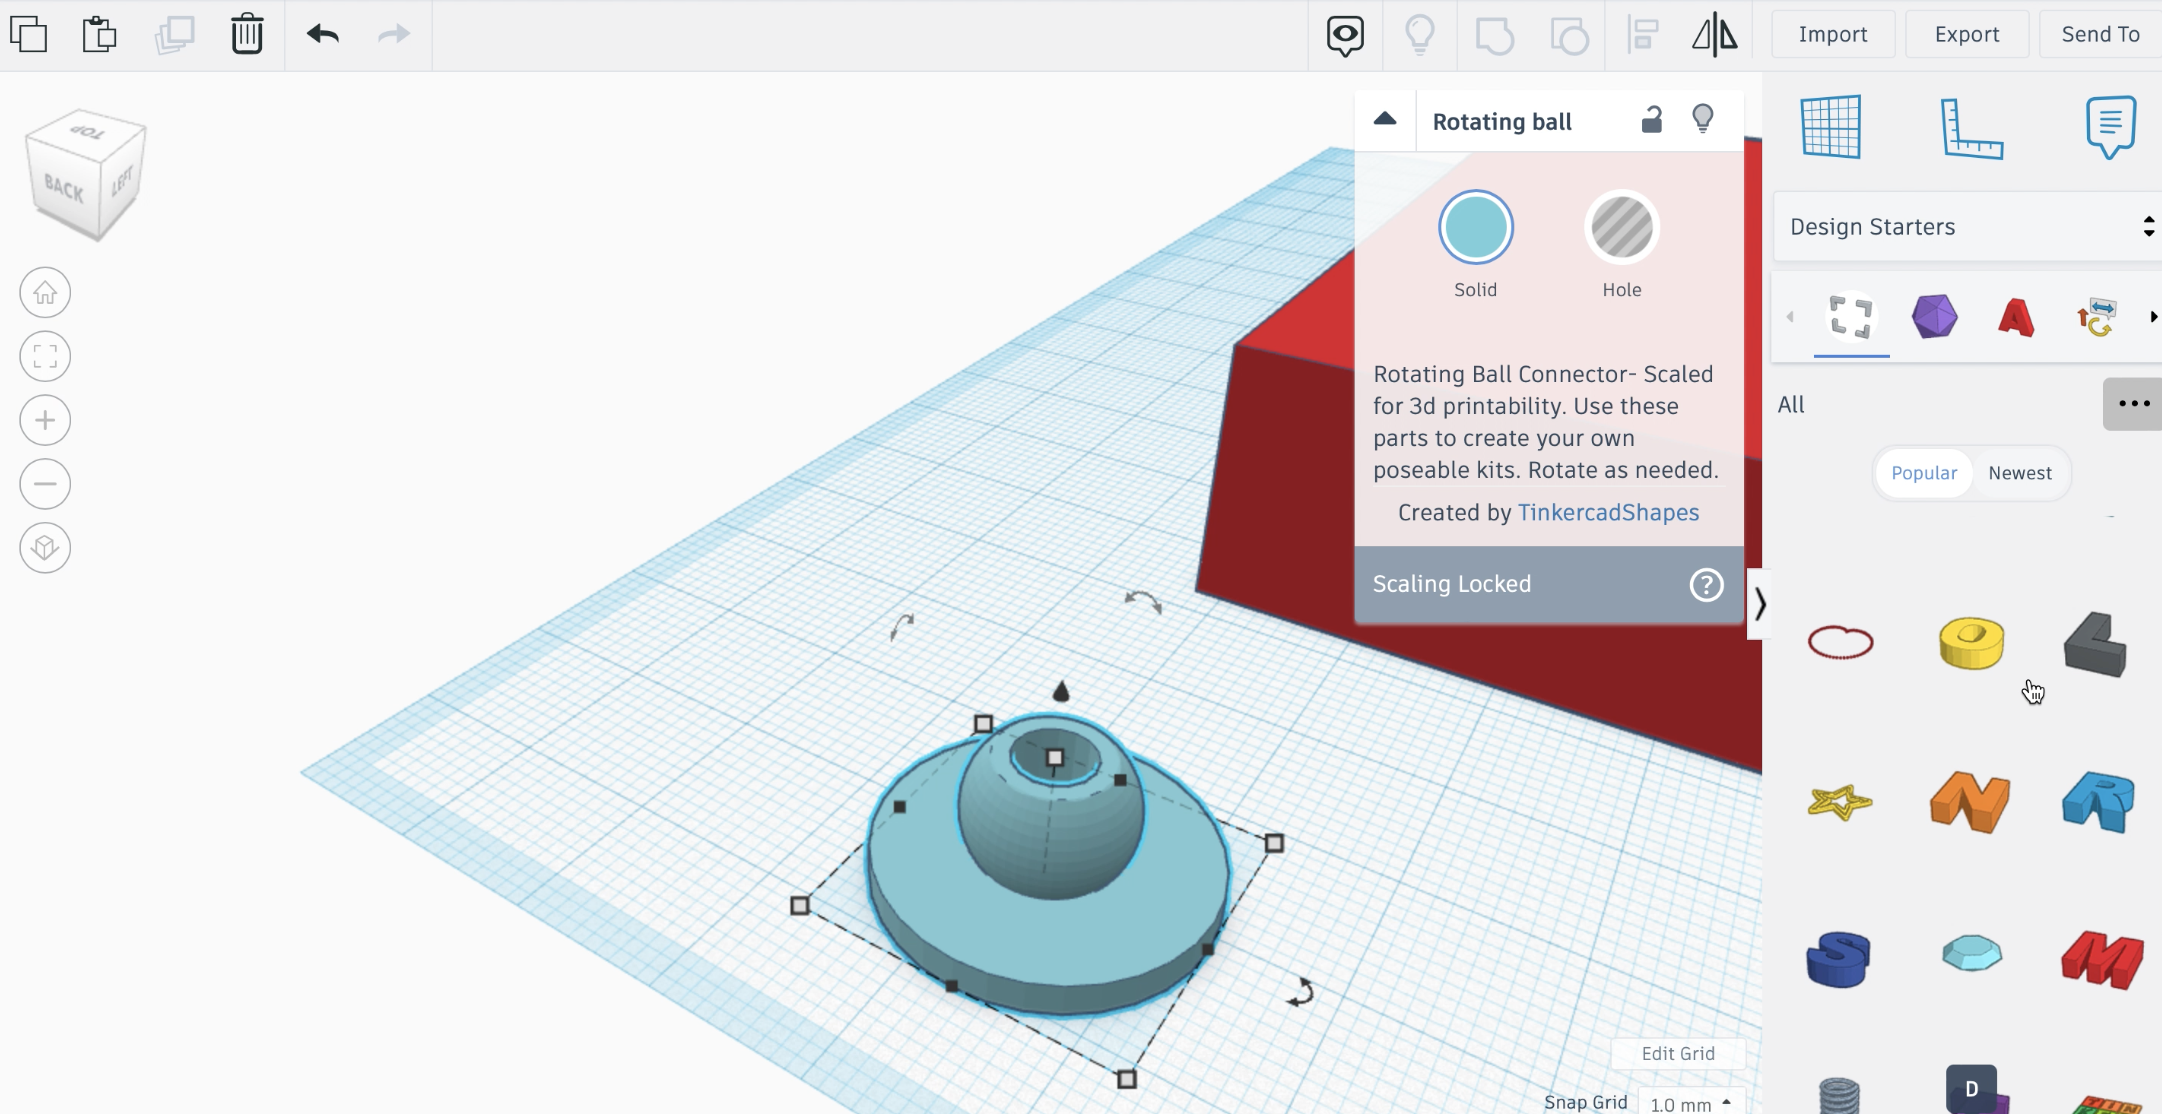Image resolution: width=2162 pixels, height=1114 pixels.
Task: Click the Import button
Action: point(1833,35)
